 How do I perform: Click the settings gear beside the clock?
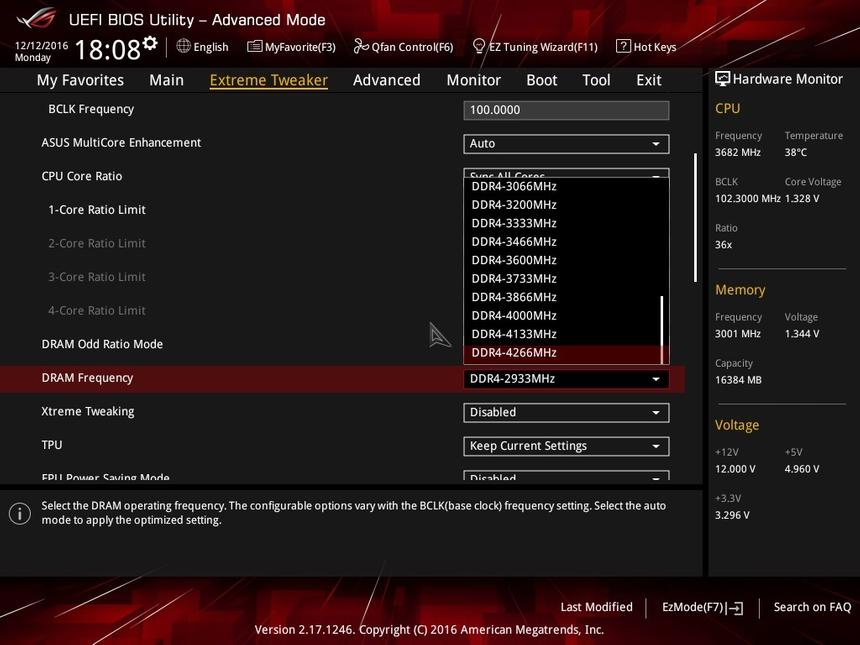[150, 42]
